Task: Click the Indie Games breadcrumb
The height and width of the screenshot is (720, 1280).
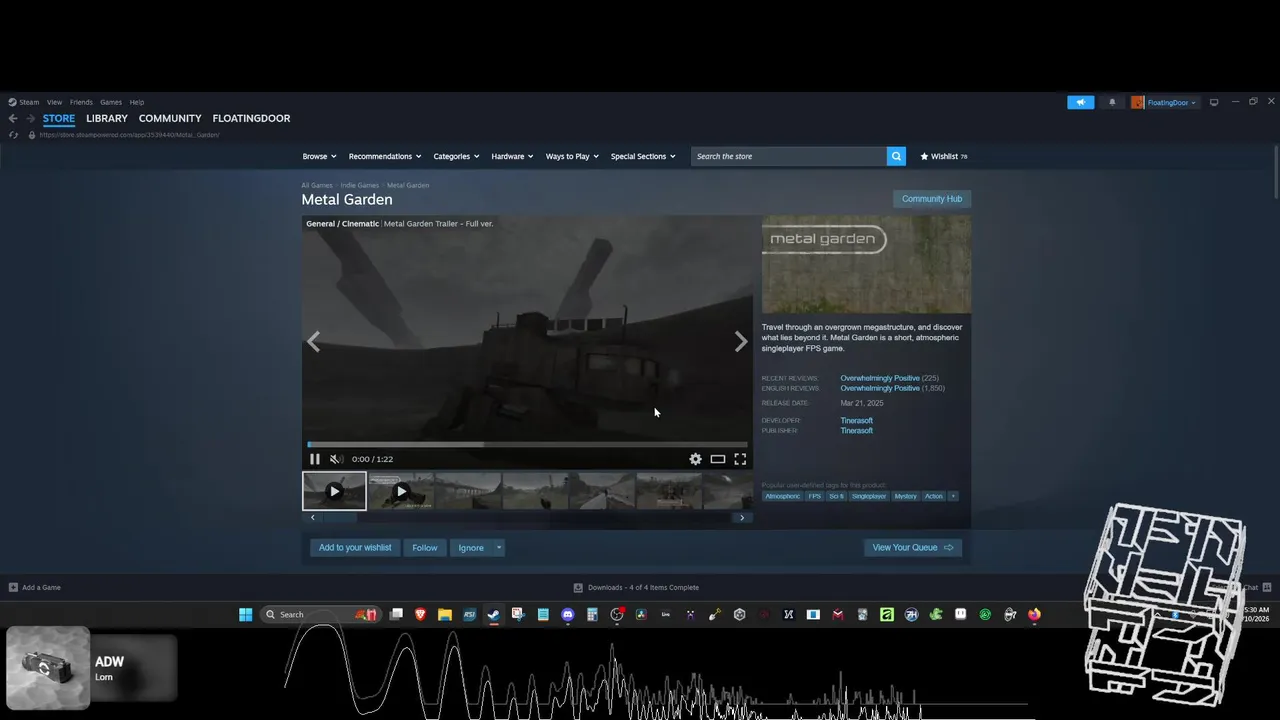Action: [359, 185]
